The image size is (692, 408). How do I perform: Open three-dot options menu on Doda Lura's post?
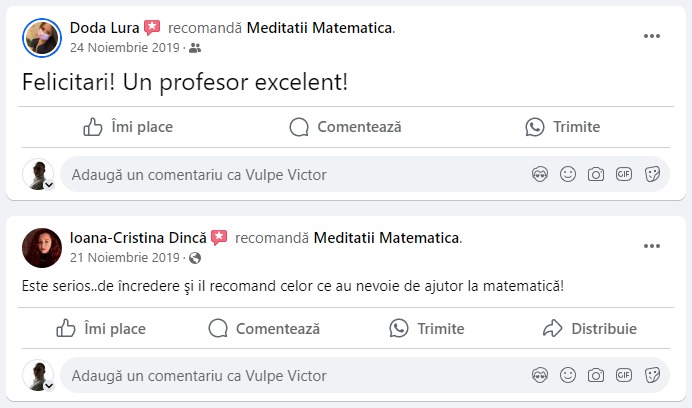pyautogui.click(x=652, y=36)
